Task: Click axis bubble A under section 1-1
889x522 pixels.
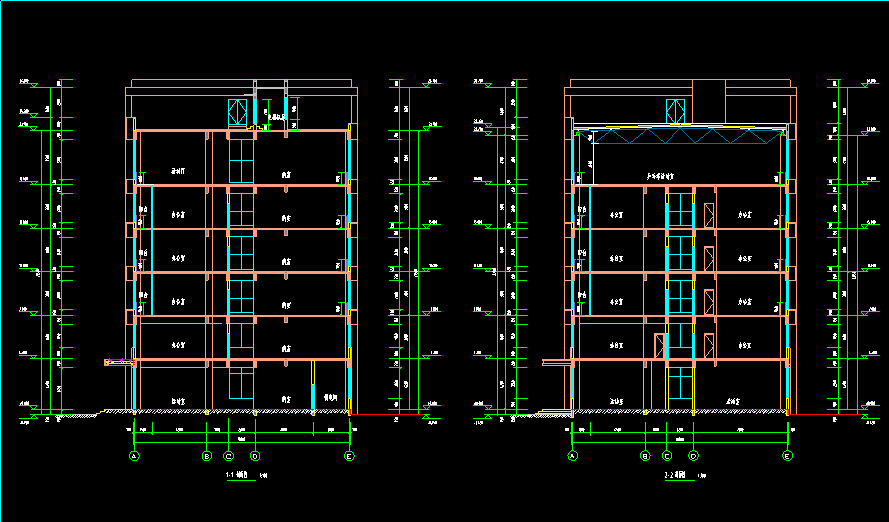Action: coord(133,456)
